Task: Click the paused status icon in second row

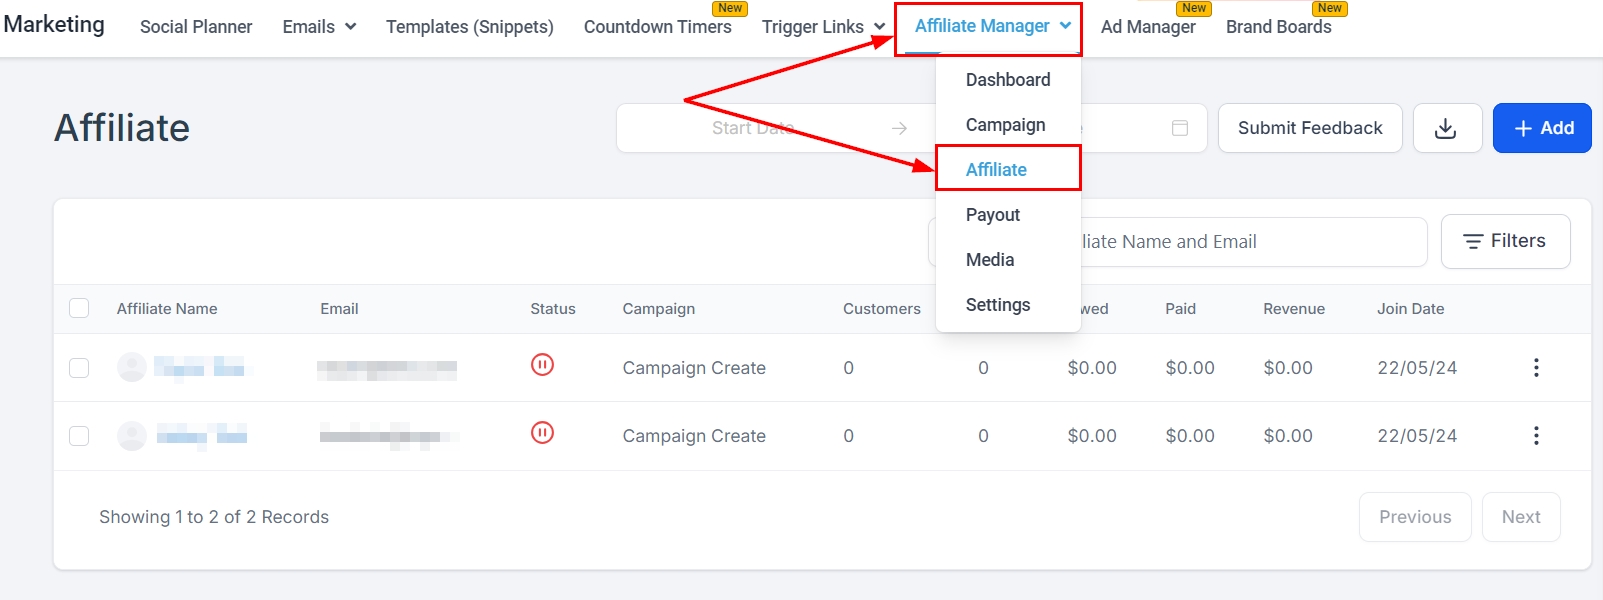Action: pos(542,433)
